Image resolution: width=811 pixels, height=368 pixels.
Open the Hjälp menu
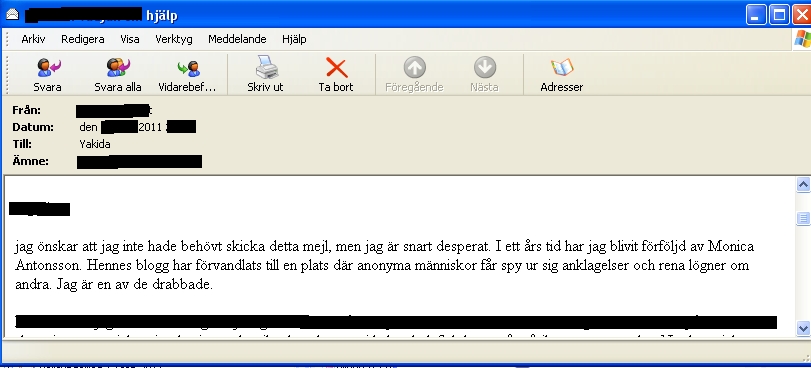click(x=294, y=39)
